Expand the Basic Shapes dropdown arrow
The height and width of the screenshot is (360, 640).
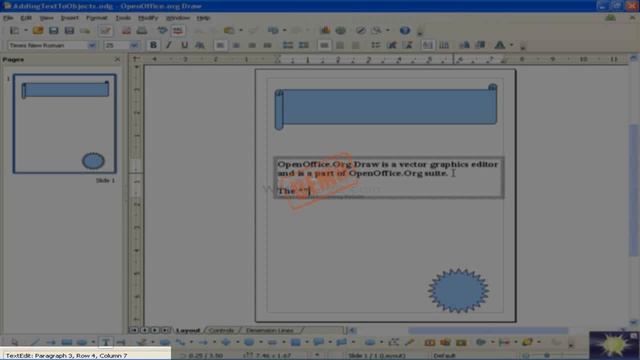pyautogui.click(x=237, y=342)
